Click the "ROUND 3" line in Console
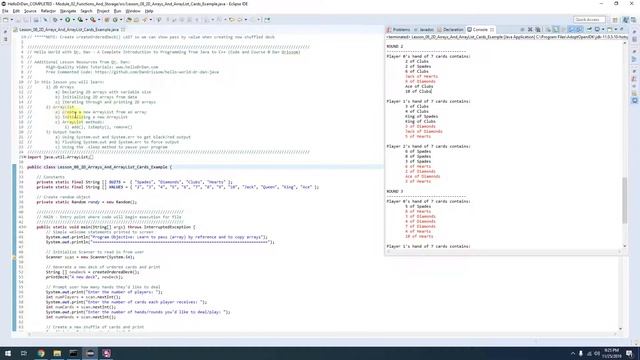This screenshot has width=640, height=360. (x=395, y=191)
